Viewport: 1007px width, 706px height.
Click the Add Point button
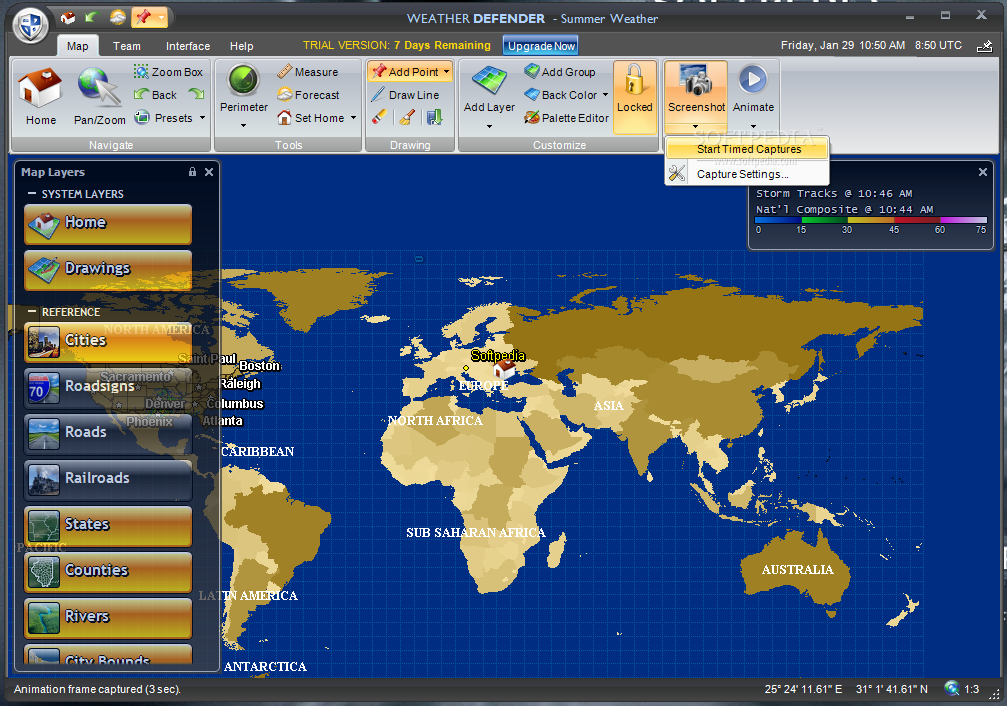click(405, 72)
